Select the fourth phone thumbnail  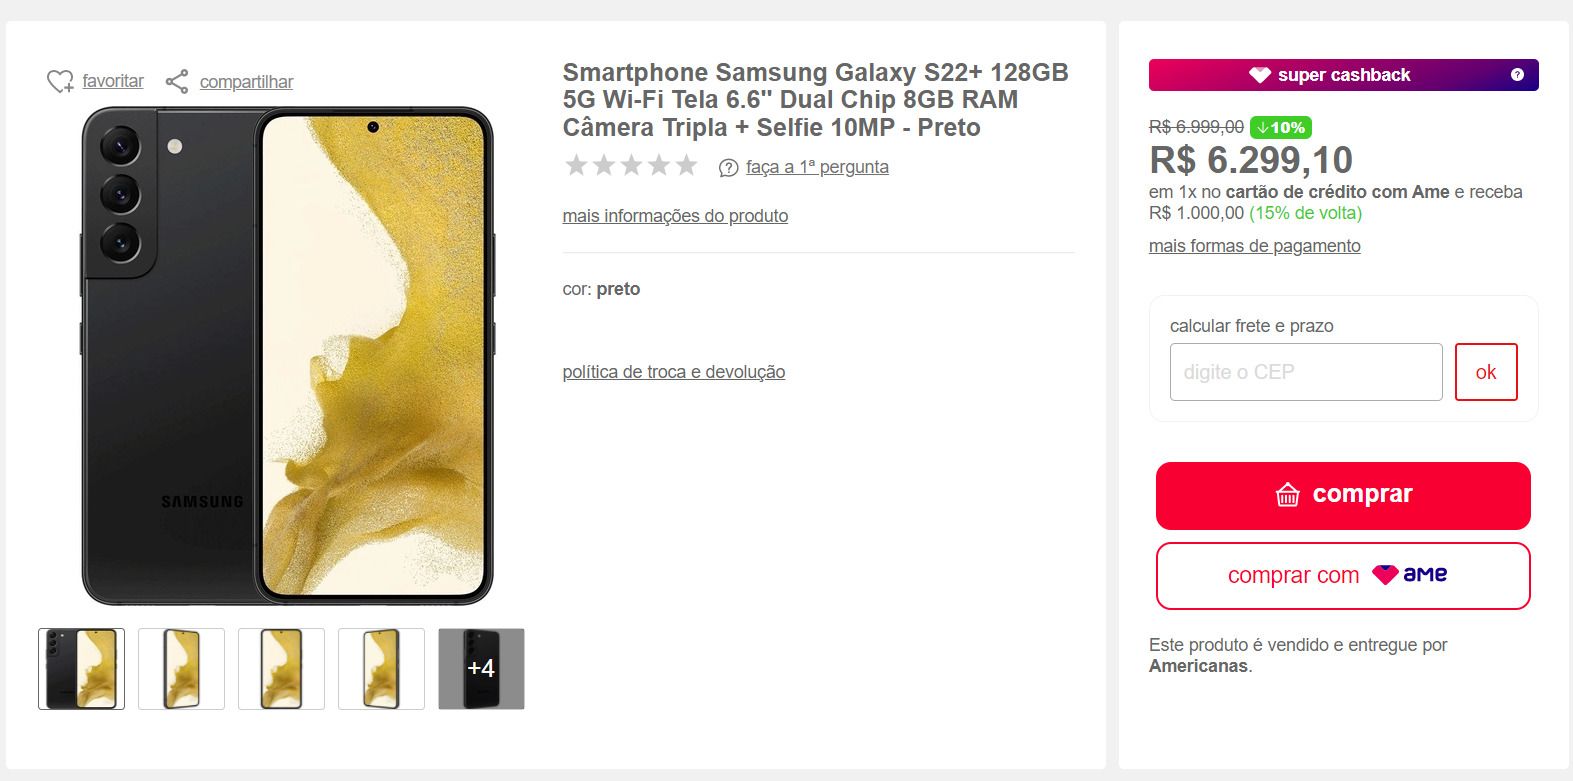point(382,669)
